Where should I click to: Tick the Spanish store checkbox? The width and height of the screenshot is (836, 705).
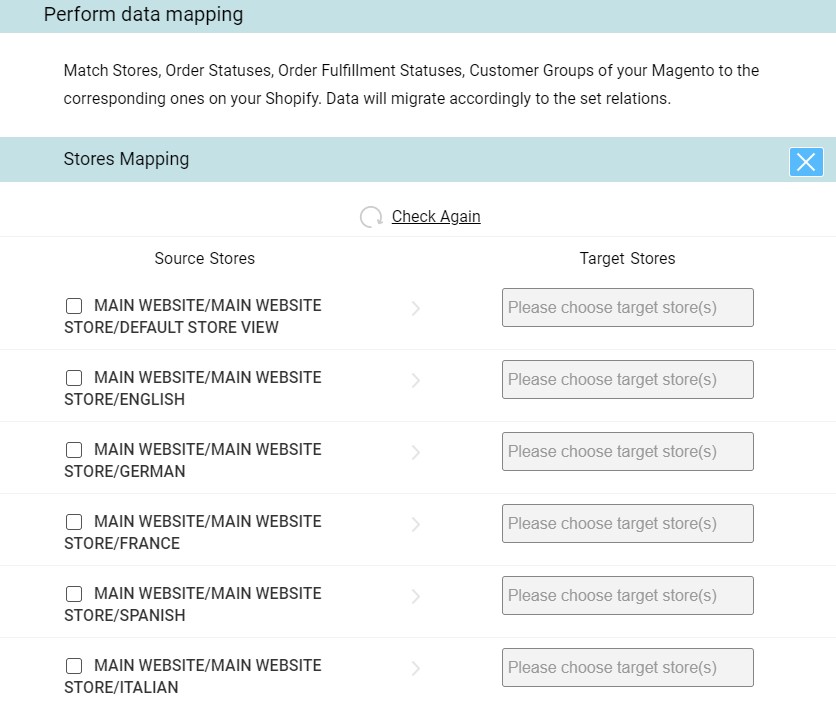point(74,594)
